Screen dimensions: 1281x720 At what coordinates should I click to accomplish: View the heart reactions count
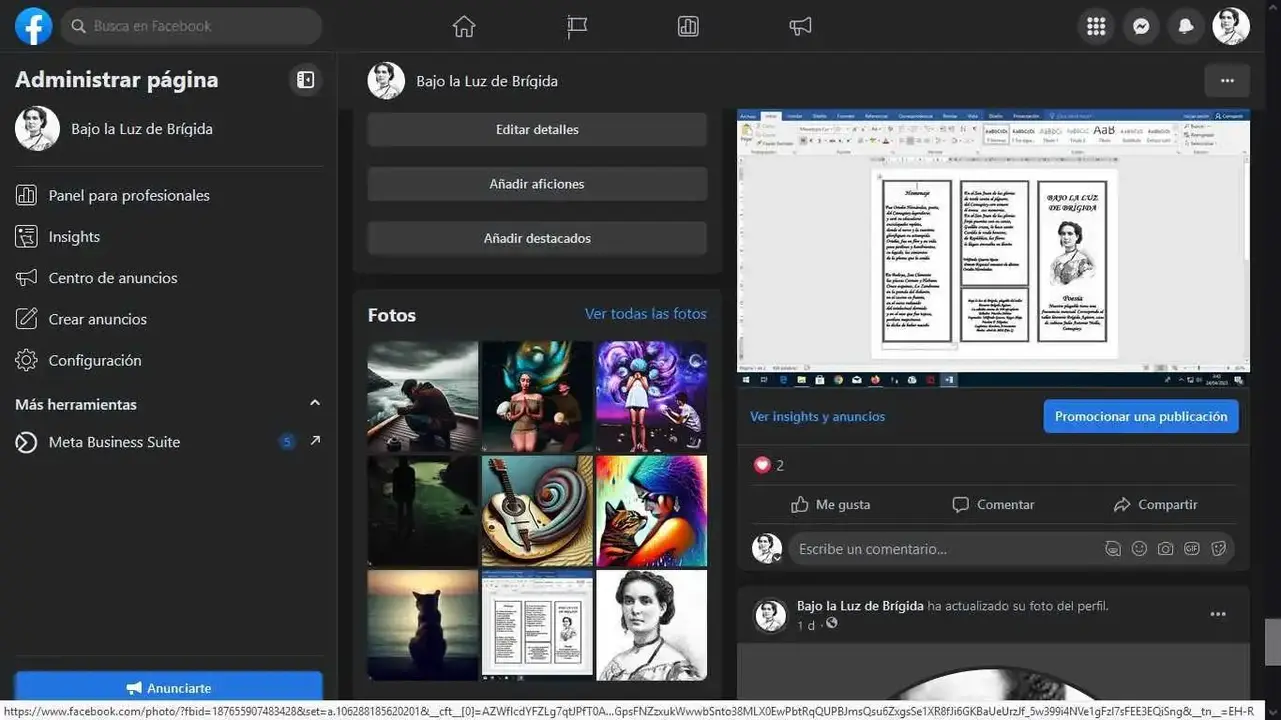click(x=768, y=465)
